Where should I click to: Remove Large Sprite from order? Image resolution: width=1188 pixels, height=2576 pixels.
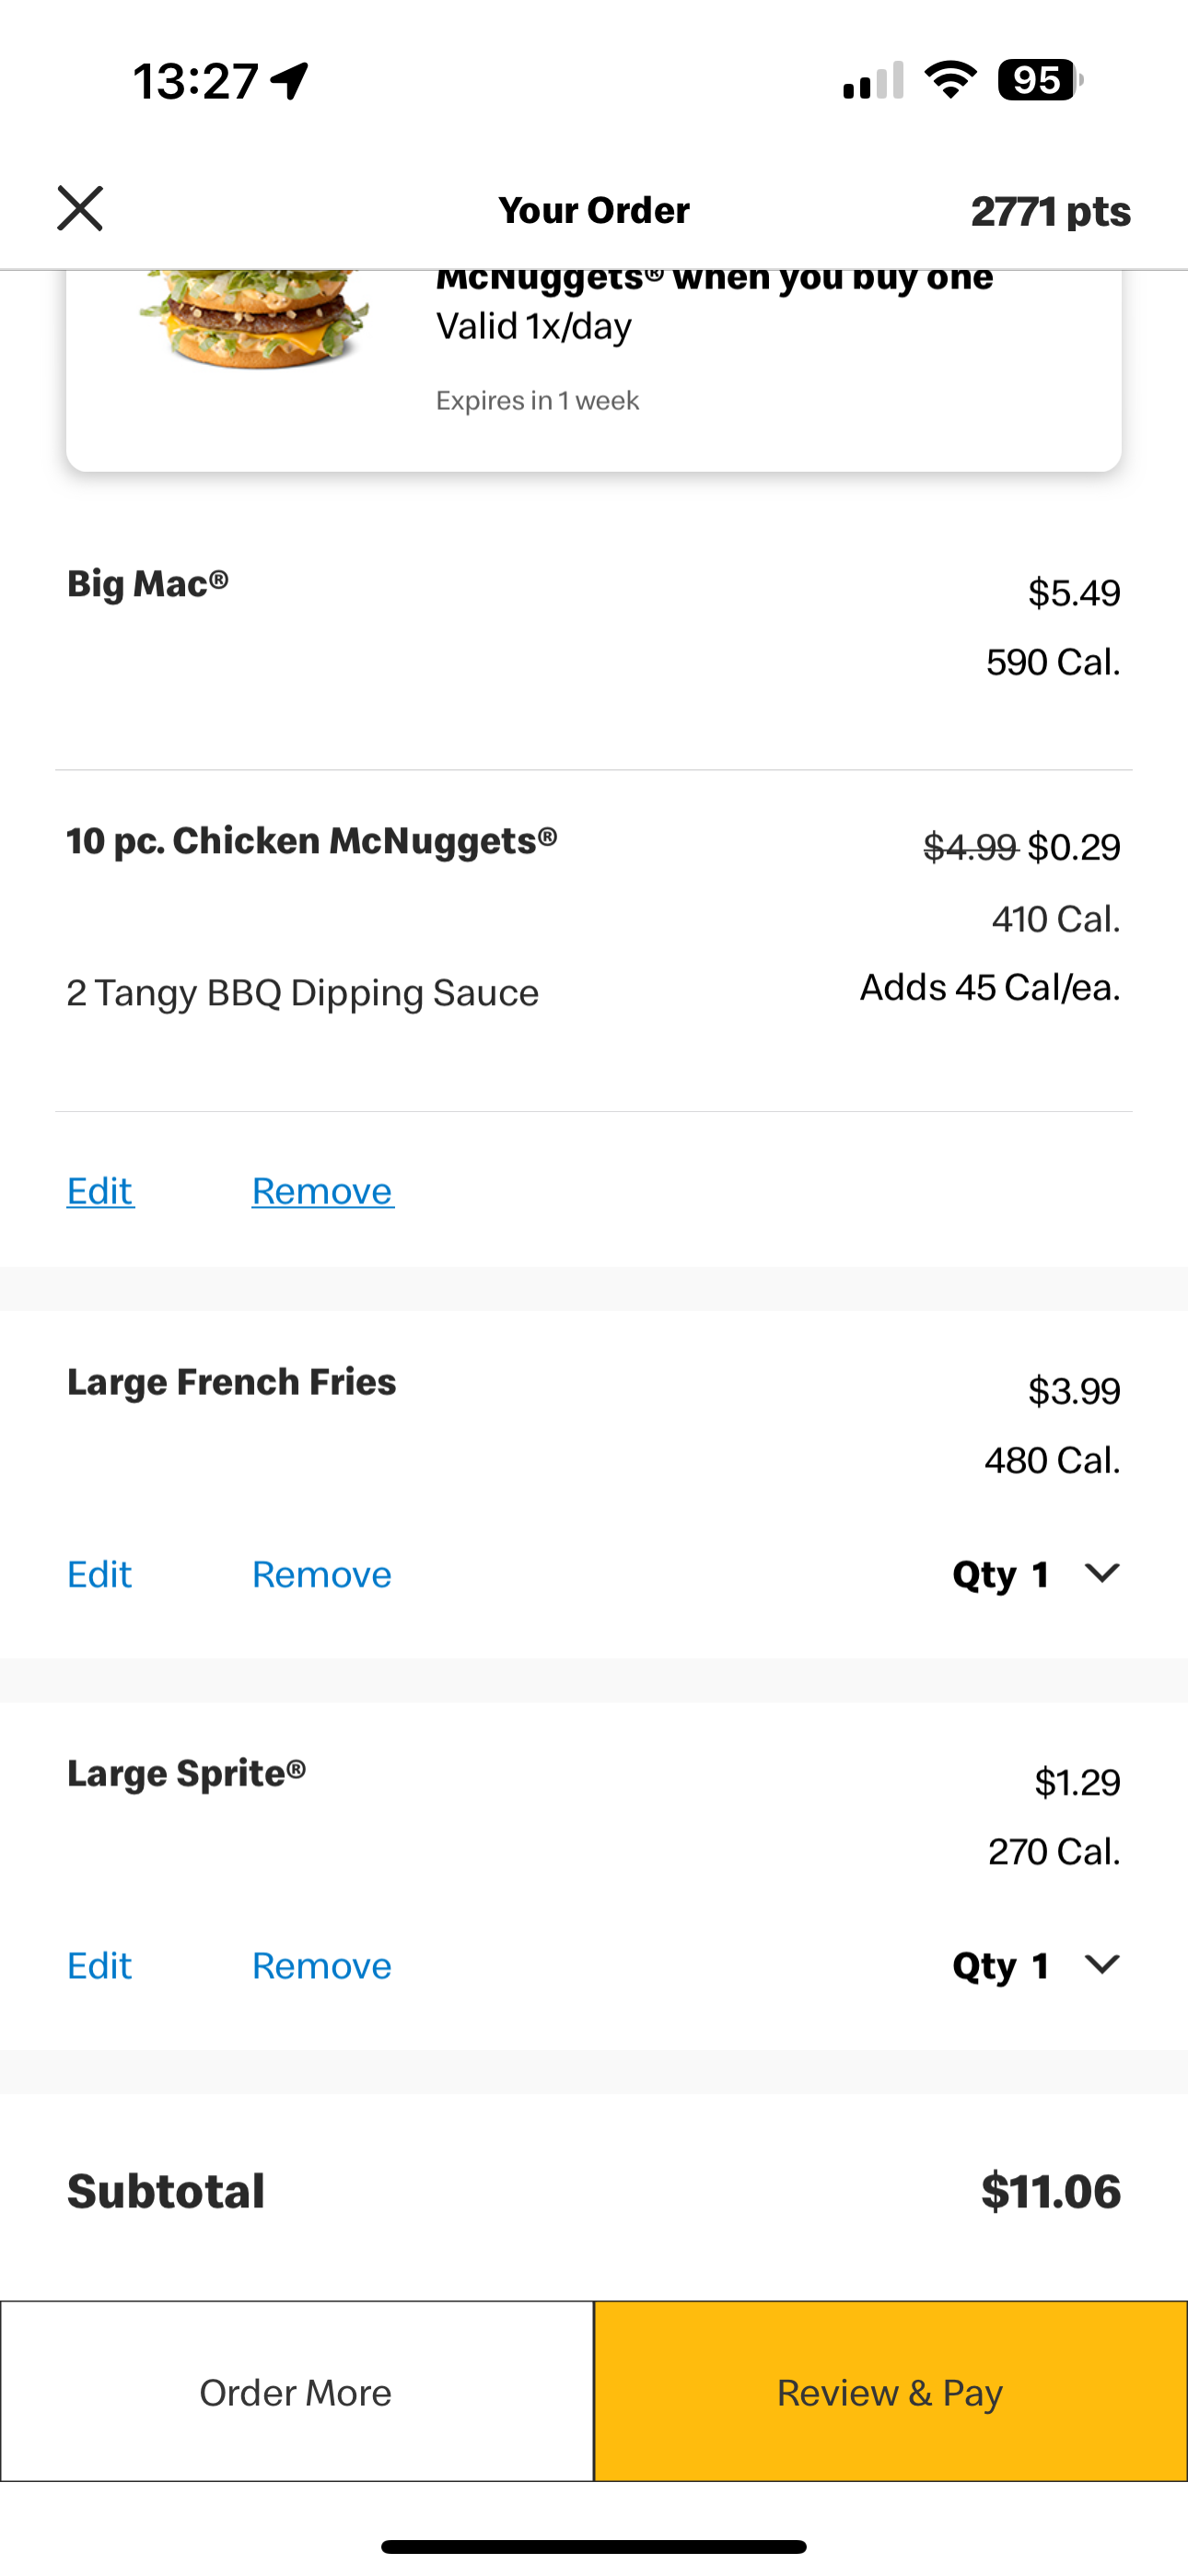pos(321,1965)
